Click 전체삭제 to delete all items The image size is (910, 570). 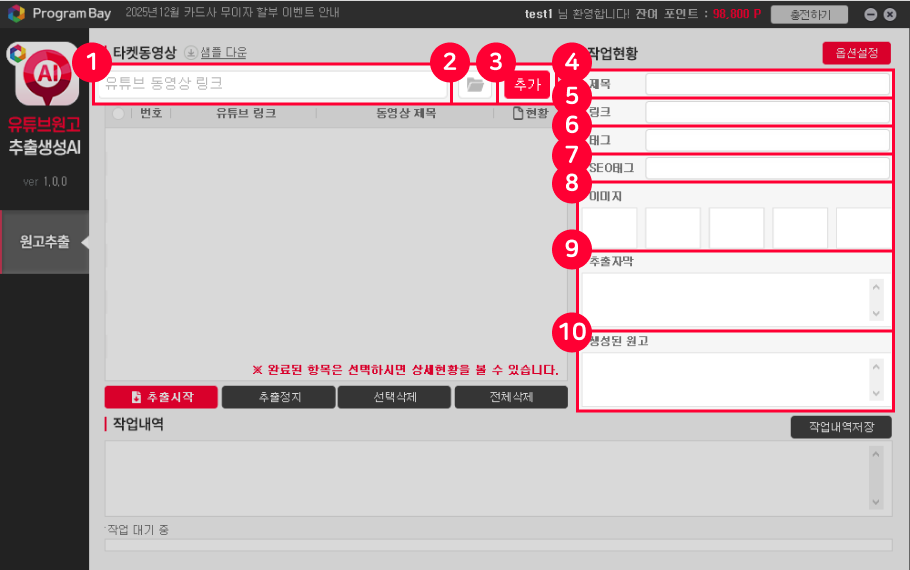(510, 397)
